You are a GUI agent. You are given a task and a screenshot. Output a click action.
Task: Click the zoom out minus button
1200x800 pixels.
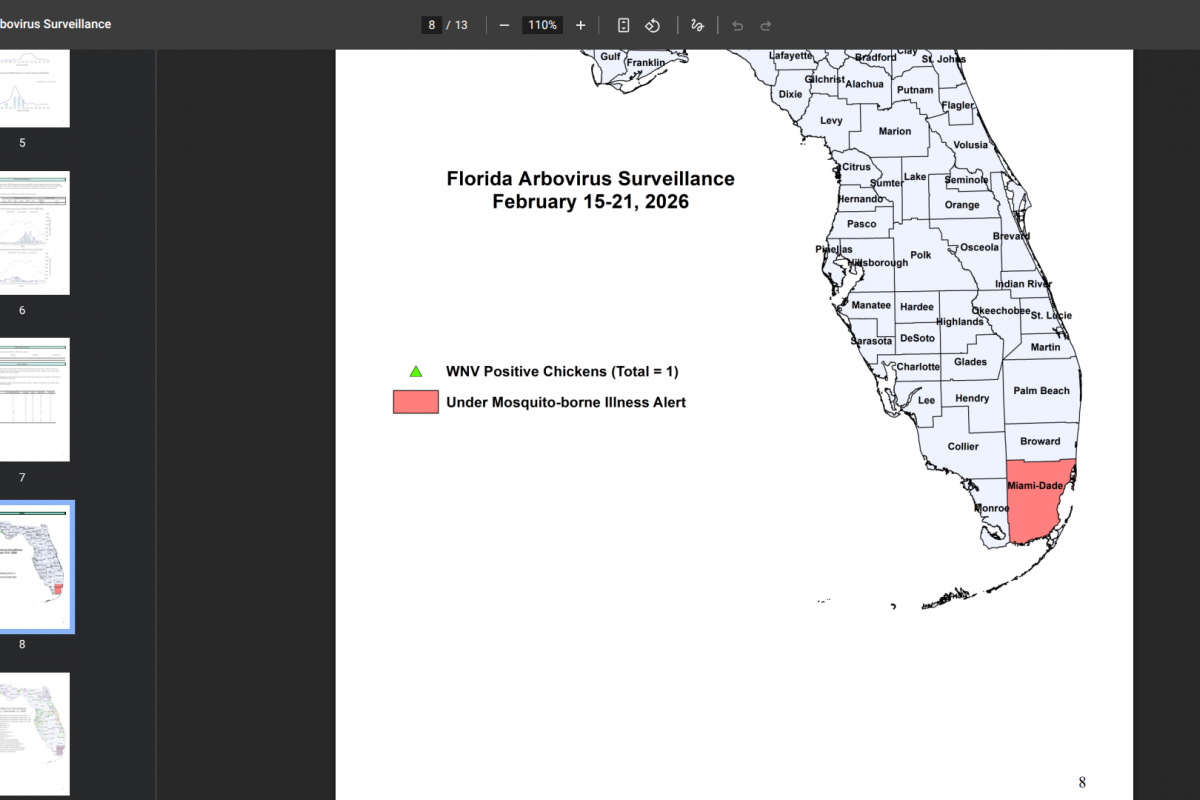coord(504,25)
